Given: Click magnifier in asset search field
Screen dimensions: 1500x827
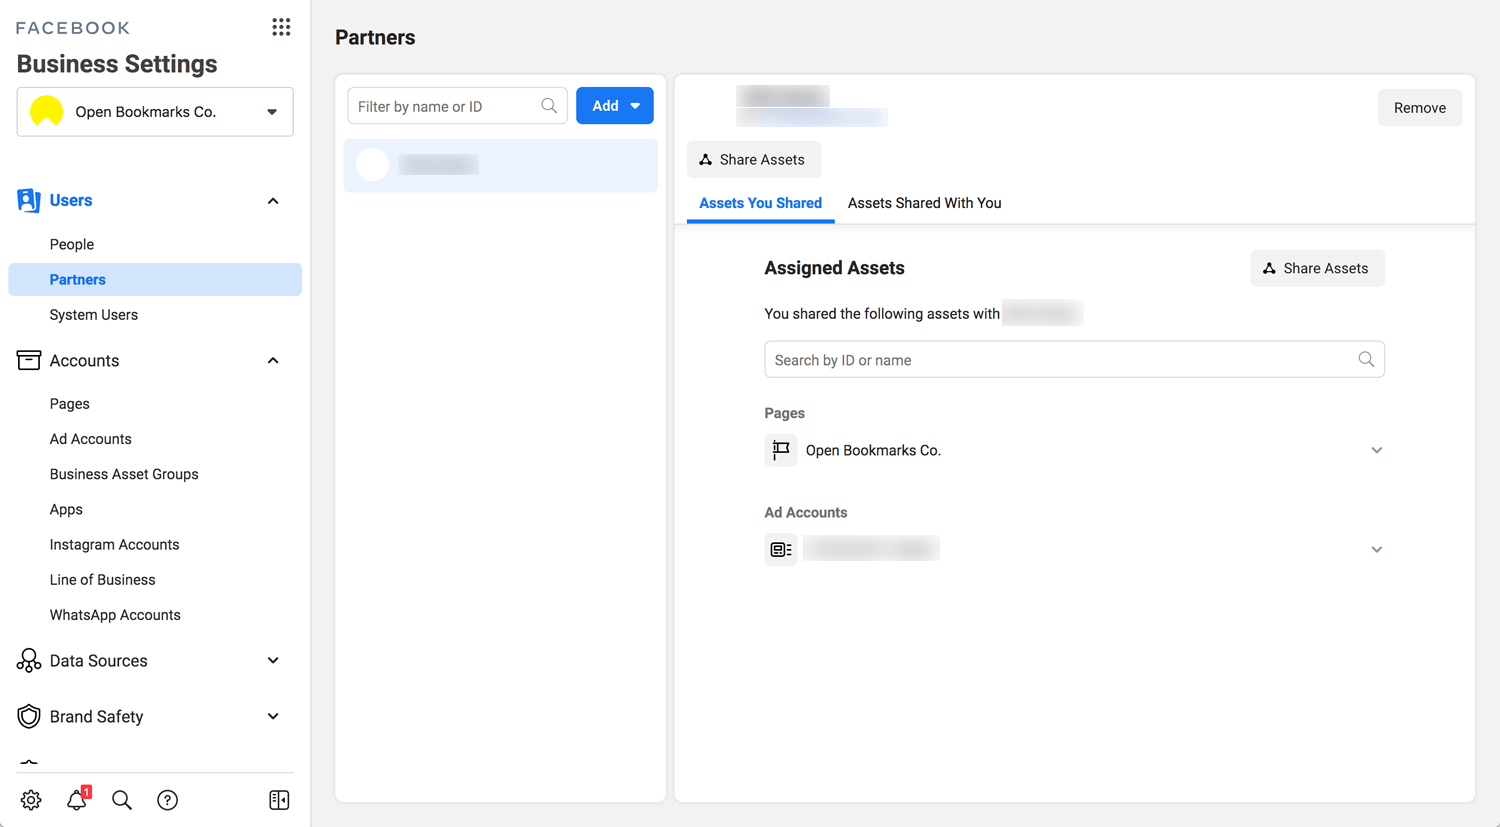Looking at the screenshot, I should tap(1366, 360).
